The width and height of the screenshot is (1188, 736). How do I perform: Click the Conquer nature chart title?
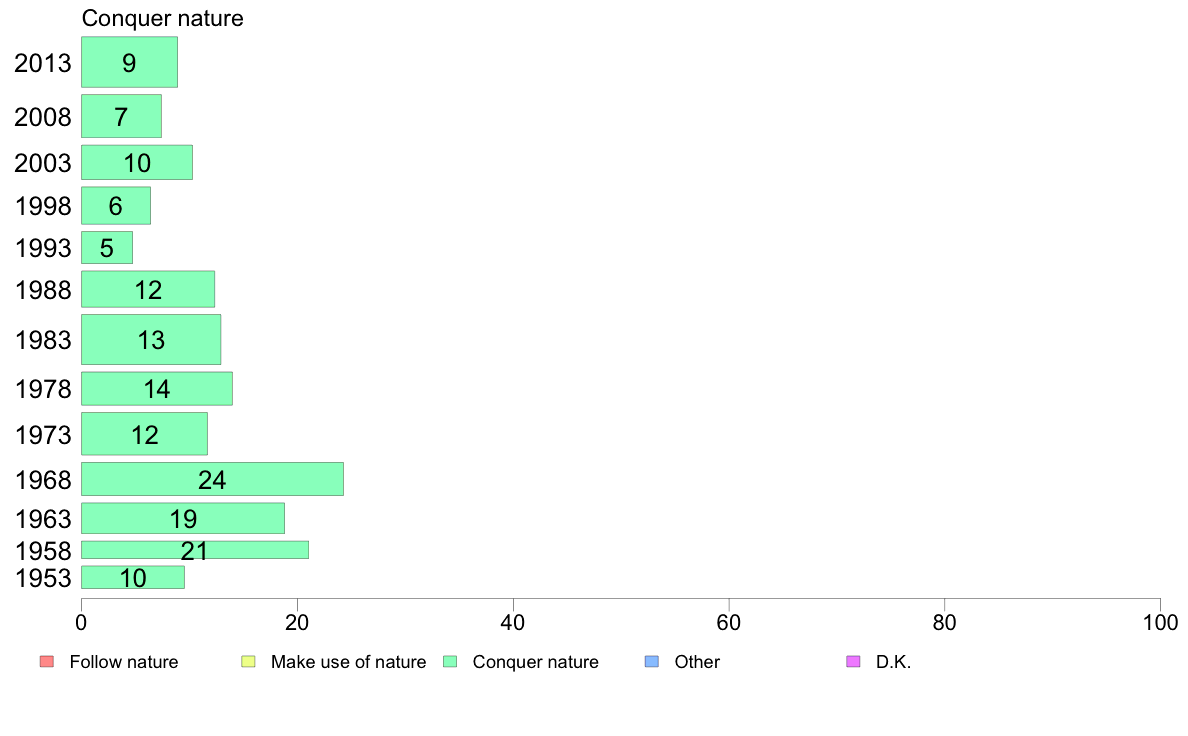[162, 18]
